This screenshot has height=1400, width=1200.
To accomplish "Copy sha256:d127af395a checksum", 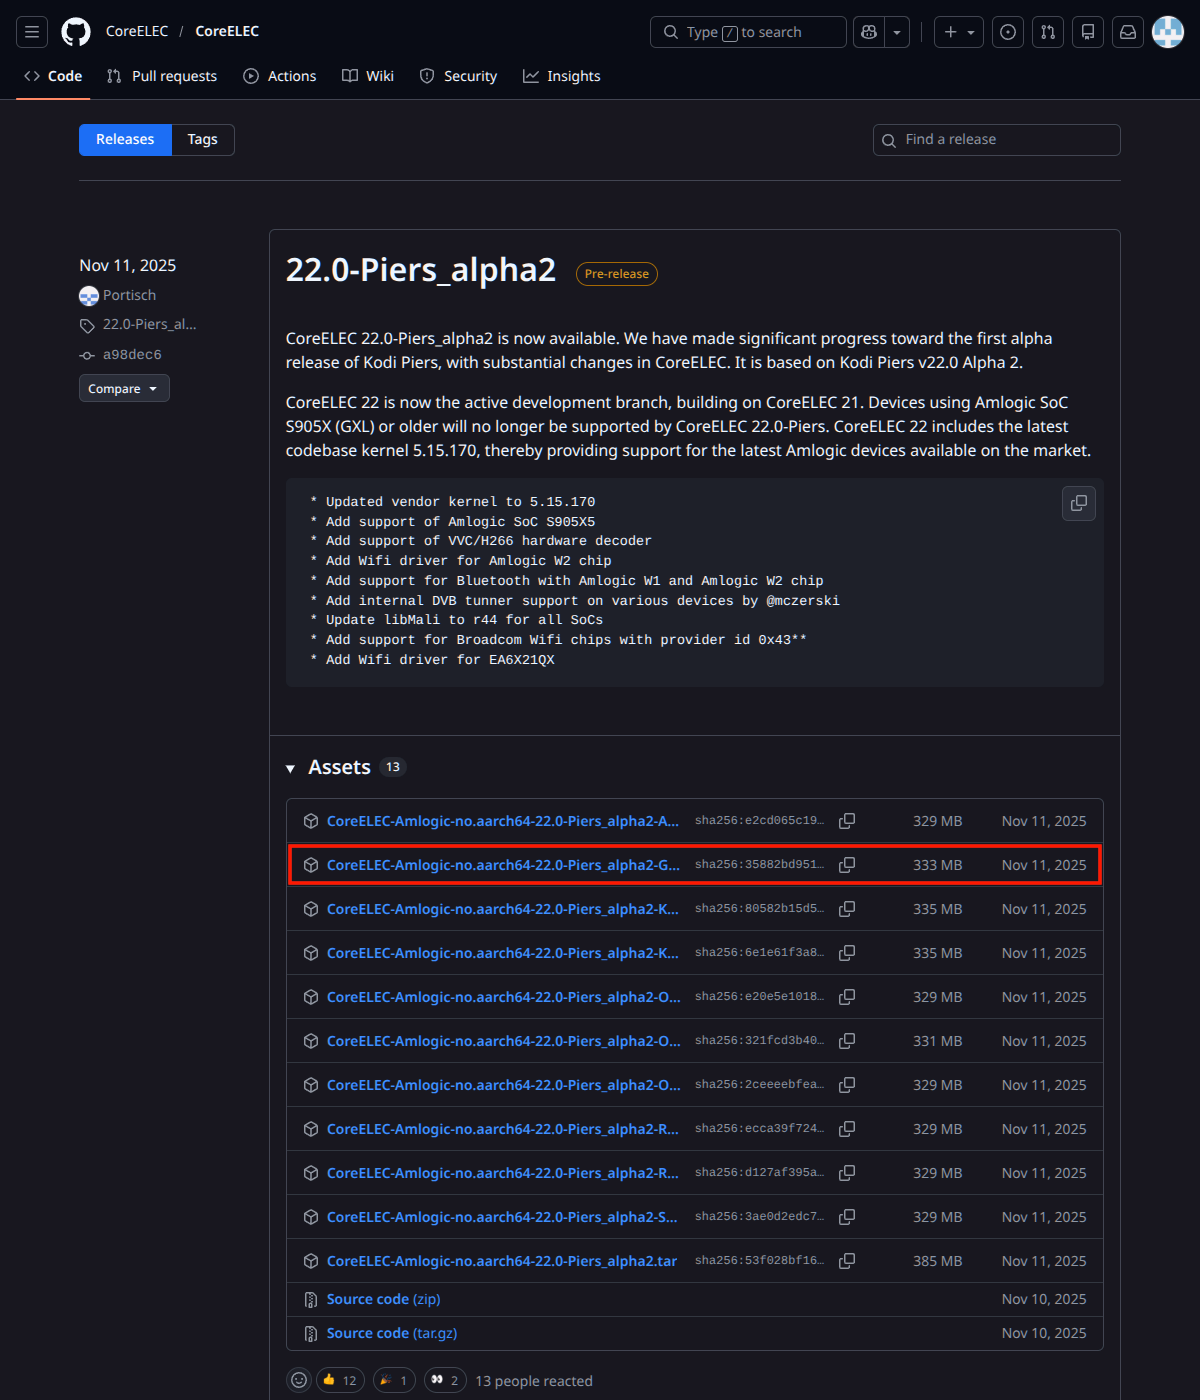I will 847,1173.
